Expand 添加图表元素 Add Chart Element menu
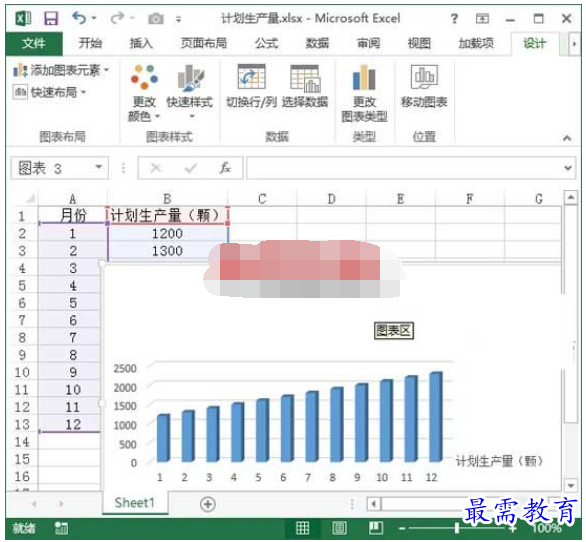The width and height of the screenshot is (586, 542). pyautogui.click(x=61, y=70)
